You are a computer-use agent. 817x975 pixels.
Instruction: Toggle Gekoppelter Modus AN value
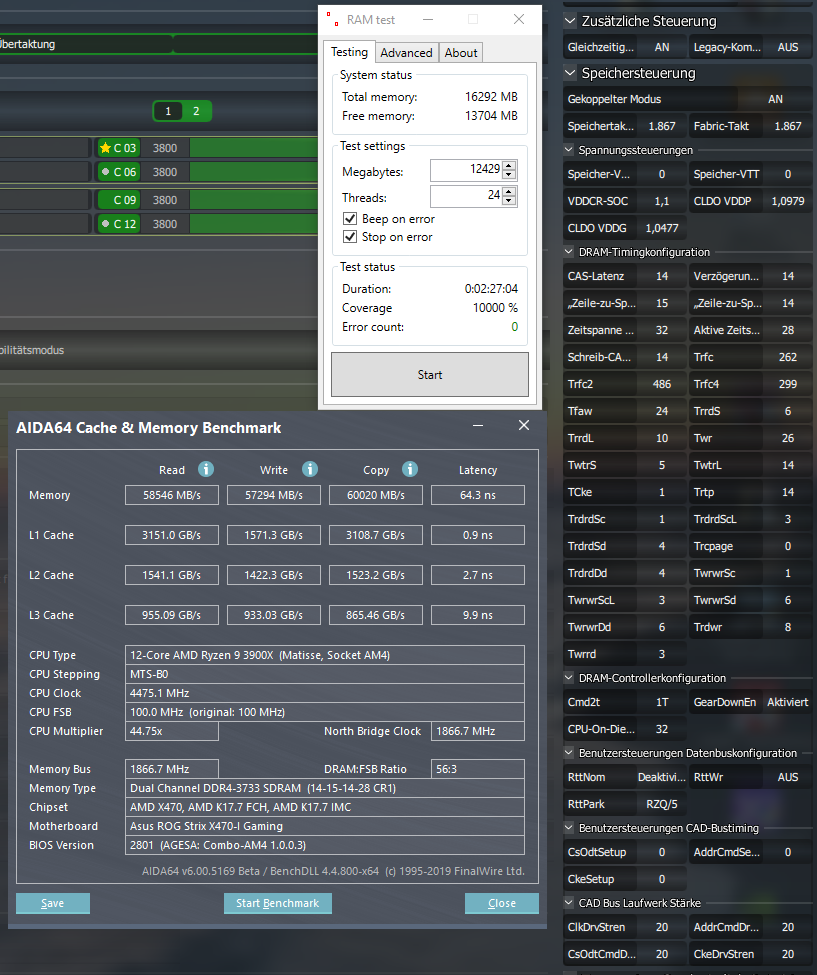(775, 99)
